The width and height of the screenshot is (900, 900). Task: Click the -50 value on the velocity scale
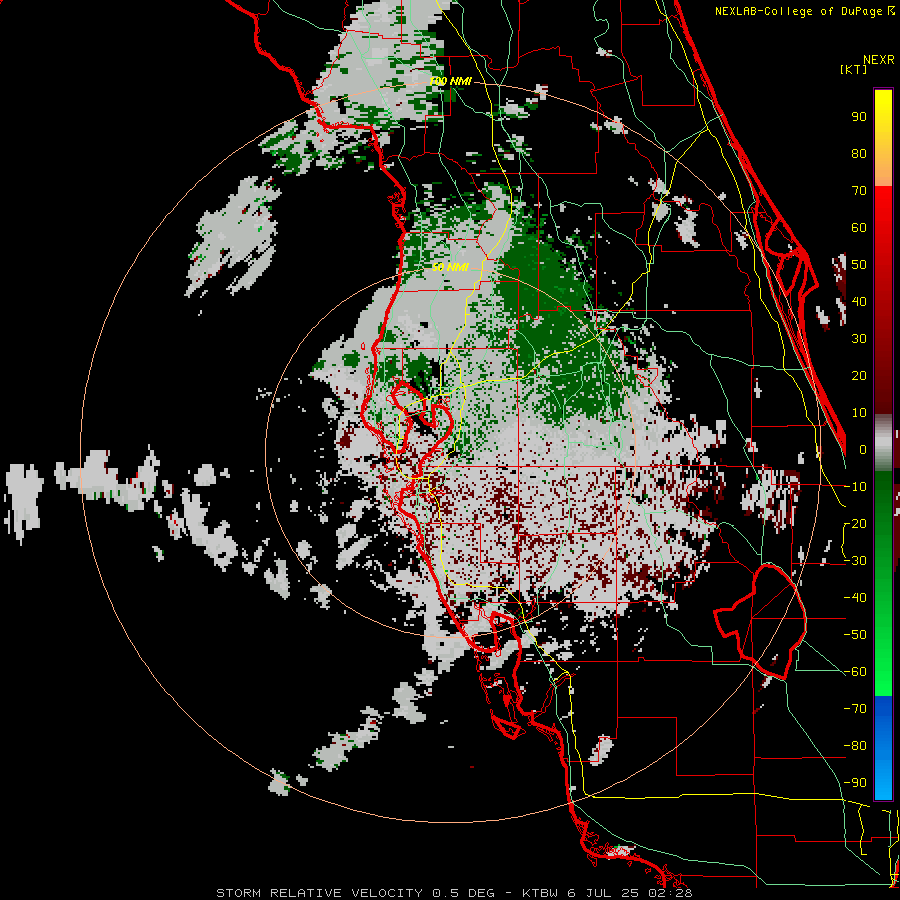tap(855, 635)
